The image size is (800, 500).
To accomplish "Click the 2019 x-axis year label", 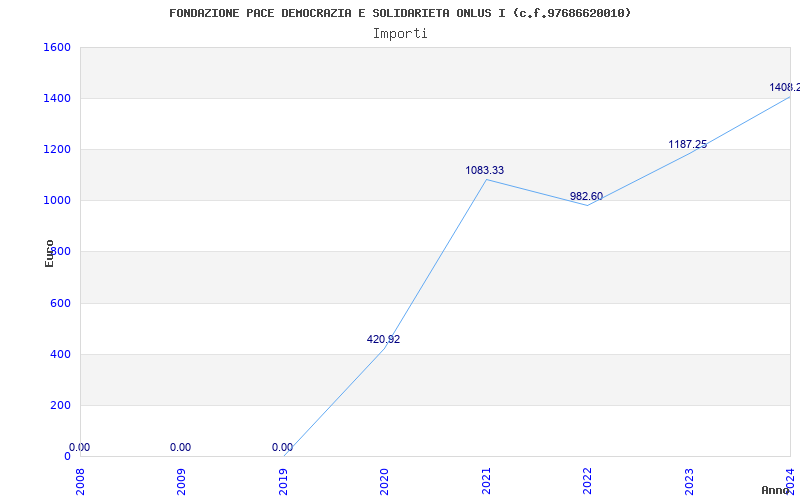I will (x=283, y=481).
